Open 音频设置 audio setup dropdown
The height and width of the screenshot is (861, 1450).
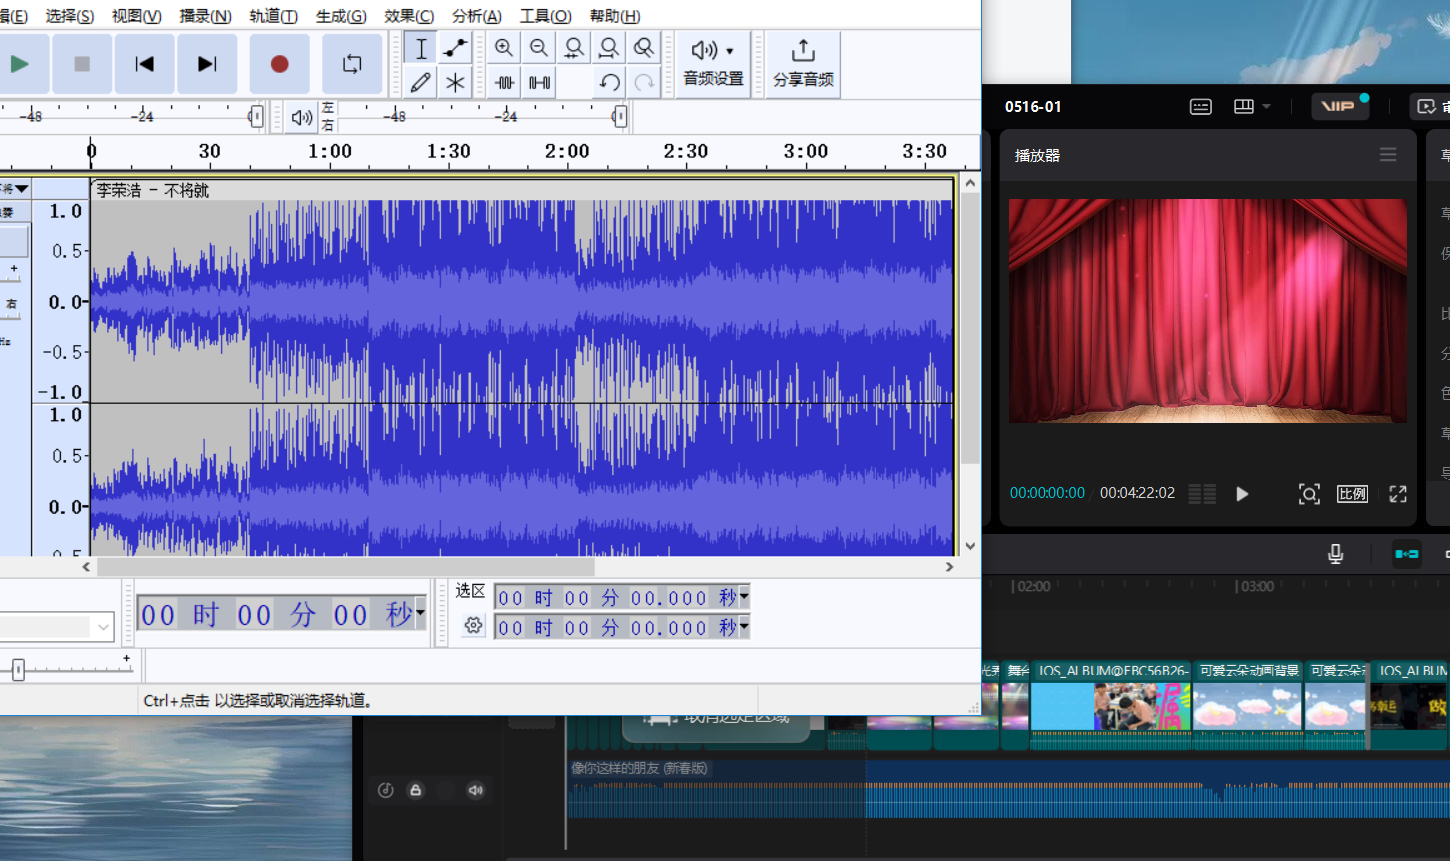(713, 64)
